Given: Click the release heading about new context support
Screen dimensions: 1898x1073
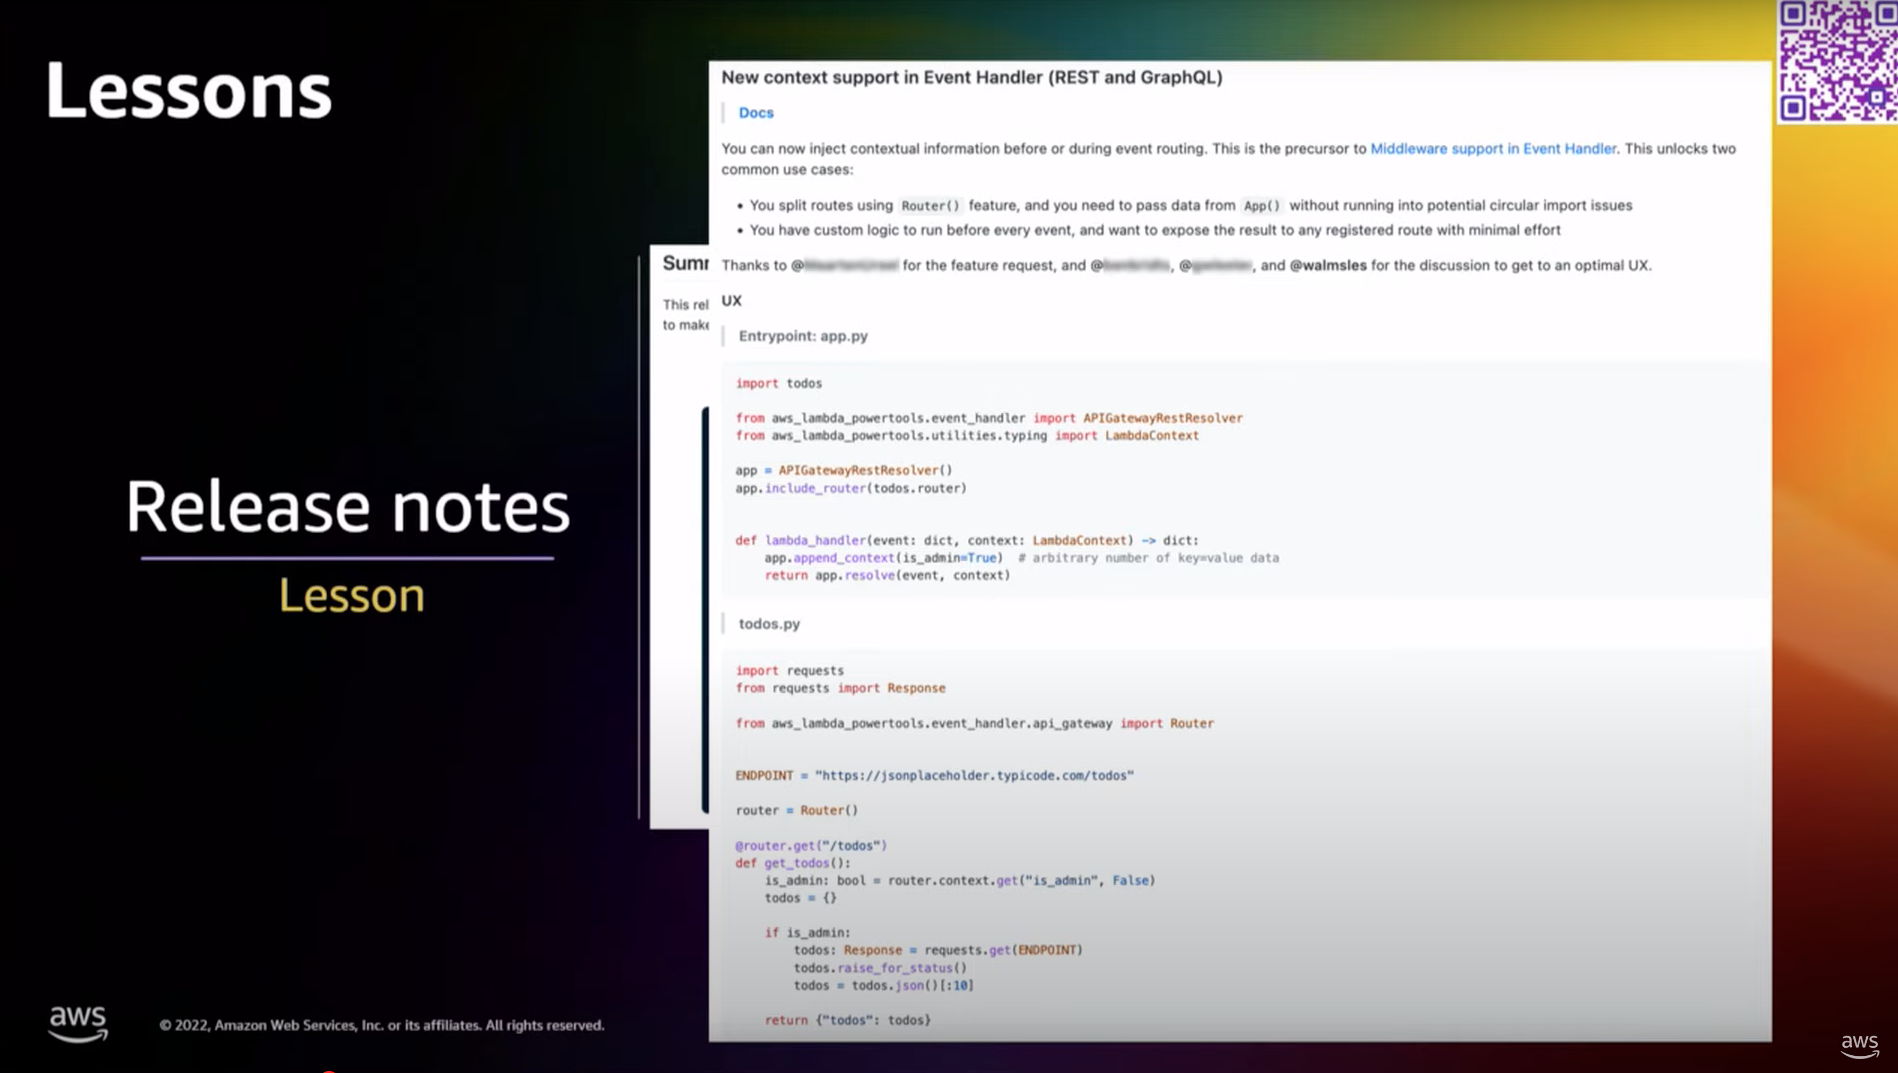Looking at the screenshot, I should (x=971, y=77).
